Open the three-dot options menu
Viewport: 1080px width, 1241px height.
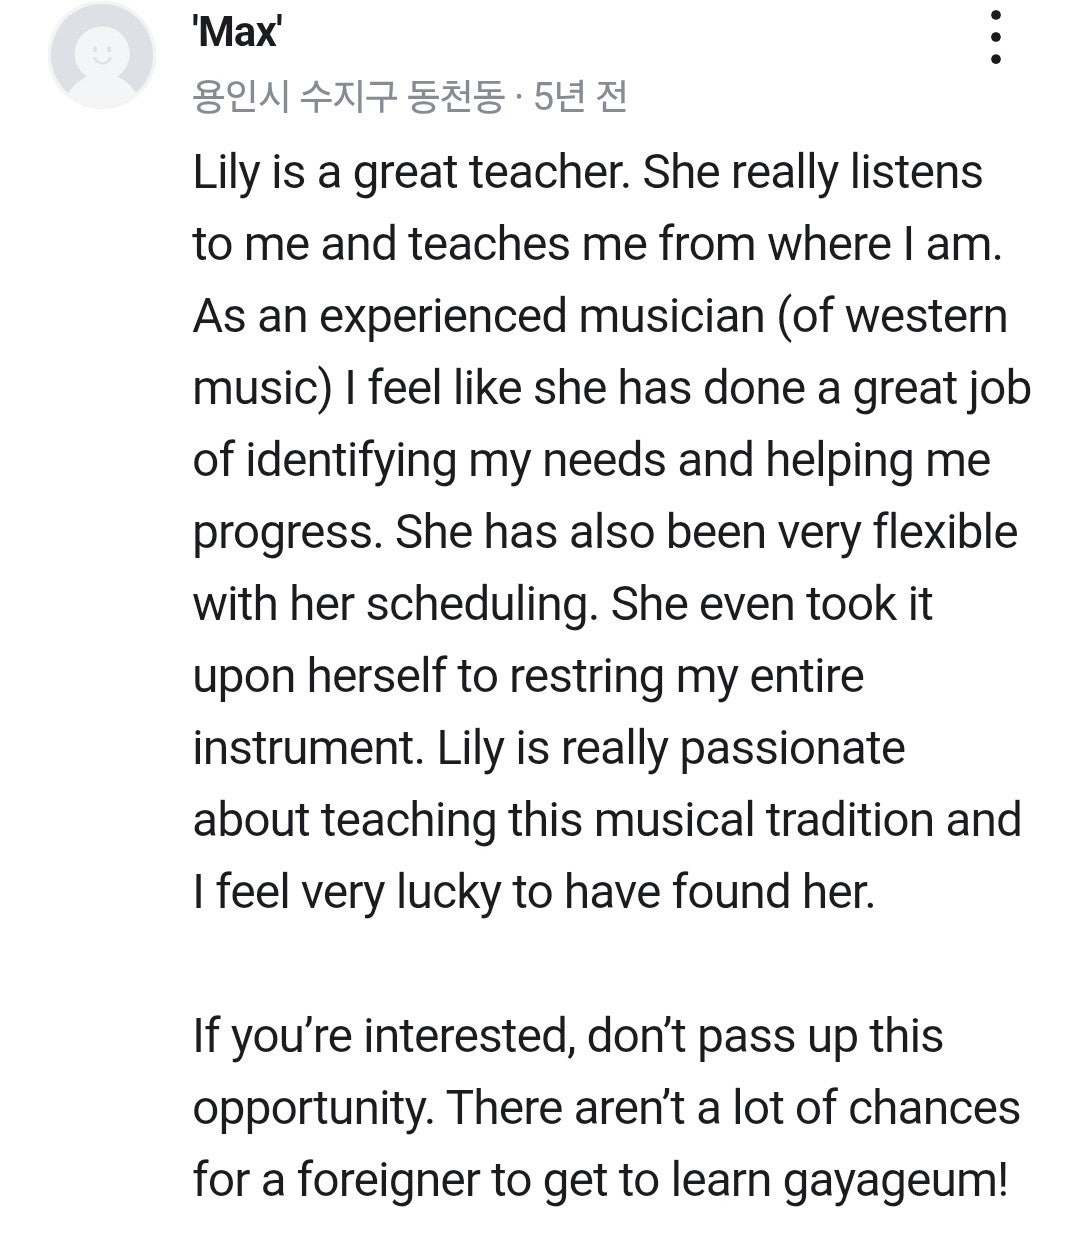pyautogui.click(x=995, y=38)
